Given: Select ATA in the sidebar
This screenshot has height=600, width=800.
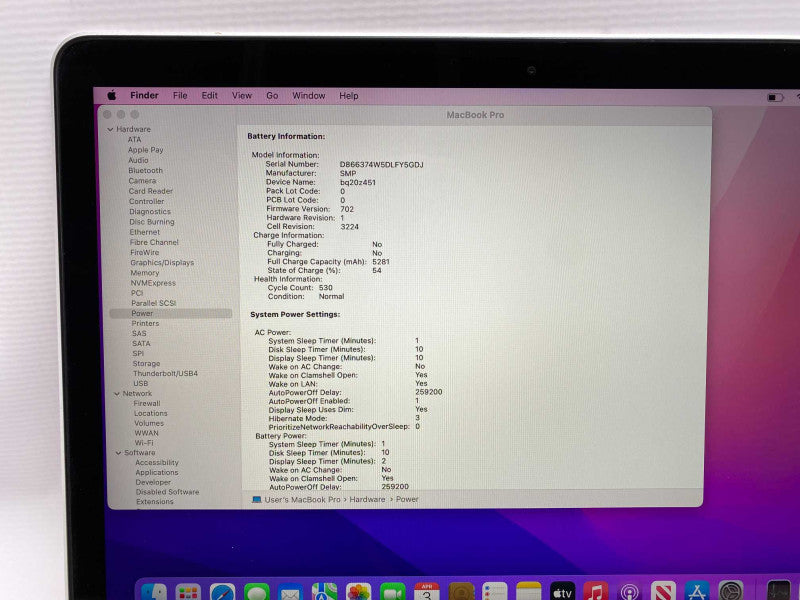Looking at the screenshot, I should tap(134, 140).
